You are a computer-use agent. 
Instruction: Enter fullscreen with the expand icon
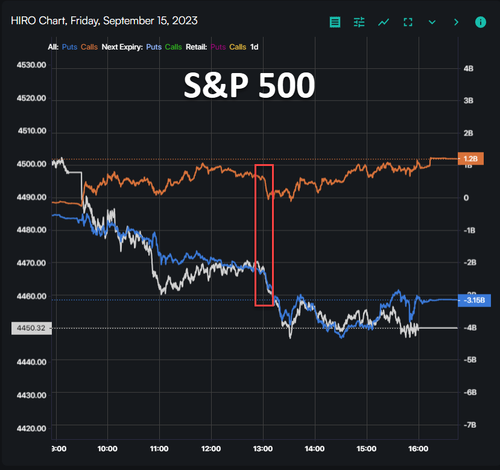pyautogui.click(x=408, y=22)
